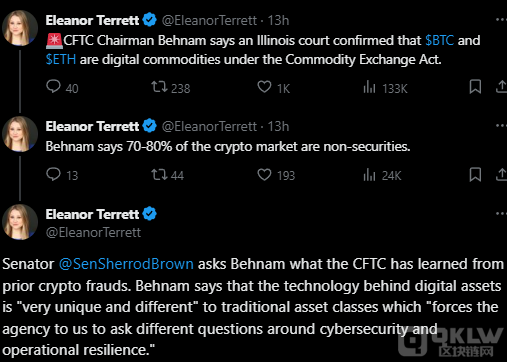Open the $BTC cashtag link
The height and width of the screenshot is (362, 507).
point(439,40)
